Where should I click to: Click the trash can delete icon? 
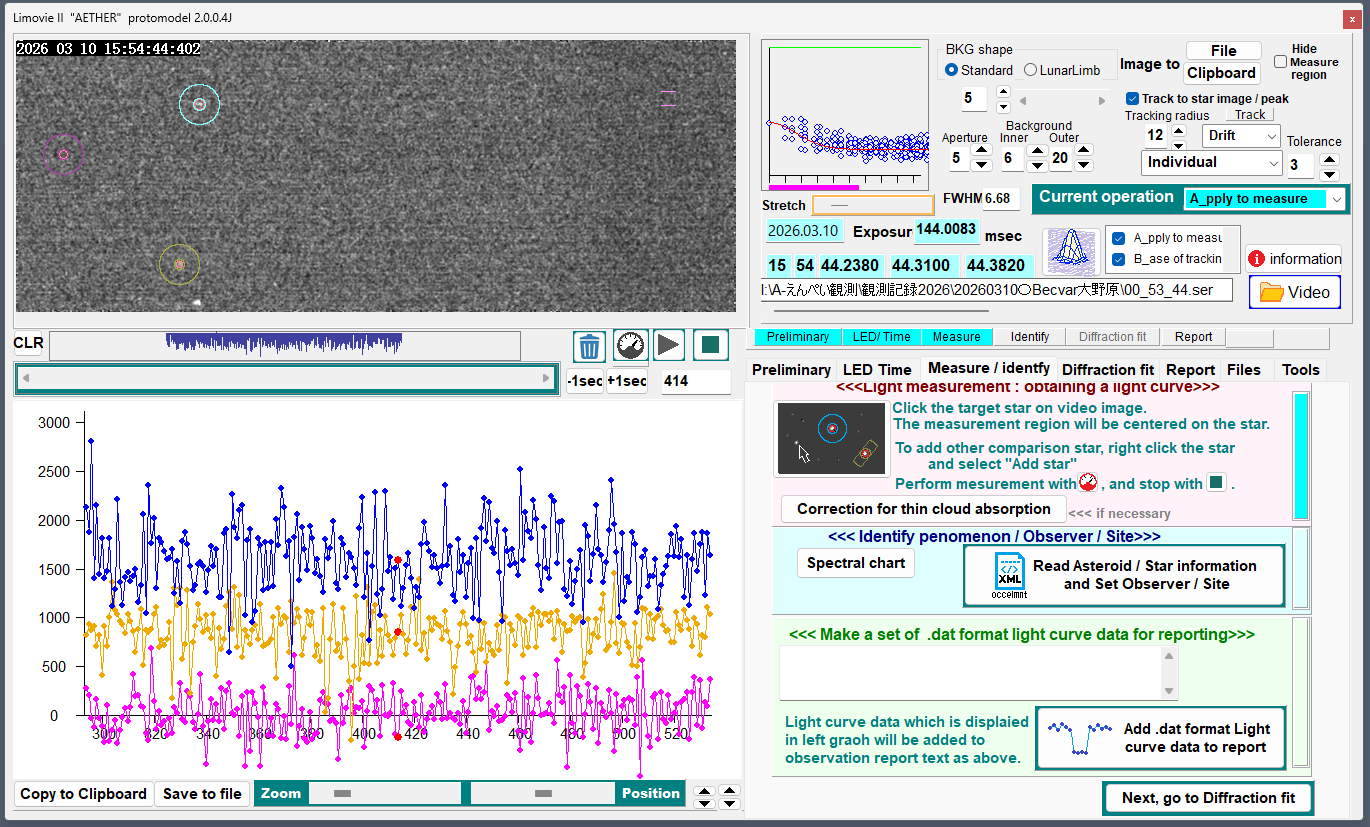click(x=589, y=346)
